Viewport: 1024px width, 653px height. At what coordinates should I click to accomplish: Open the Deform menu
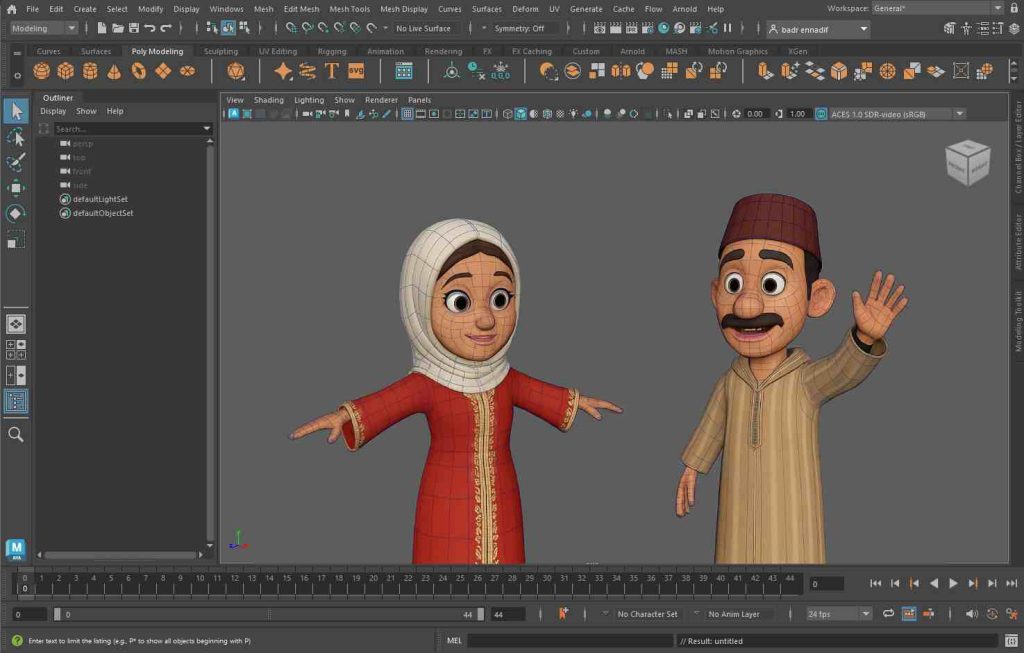(x=525, y=9)
